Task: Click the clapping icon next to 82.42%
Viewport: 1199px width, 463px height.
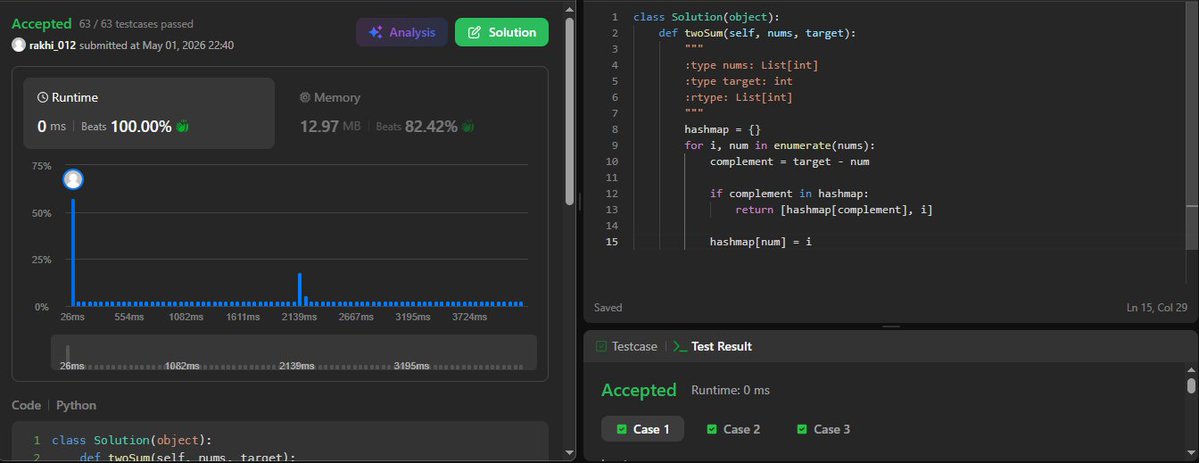Action: 468,126
